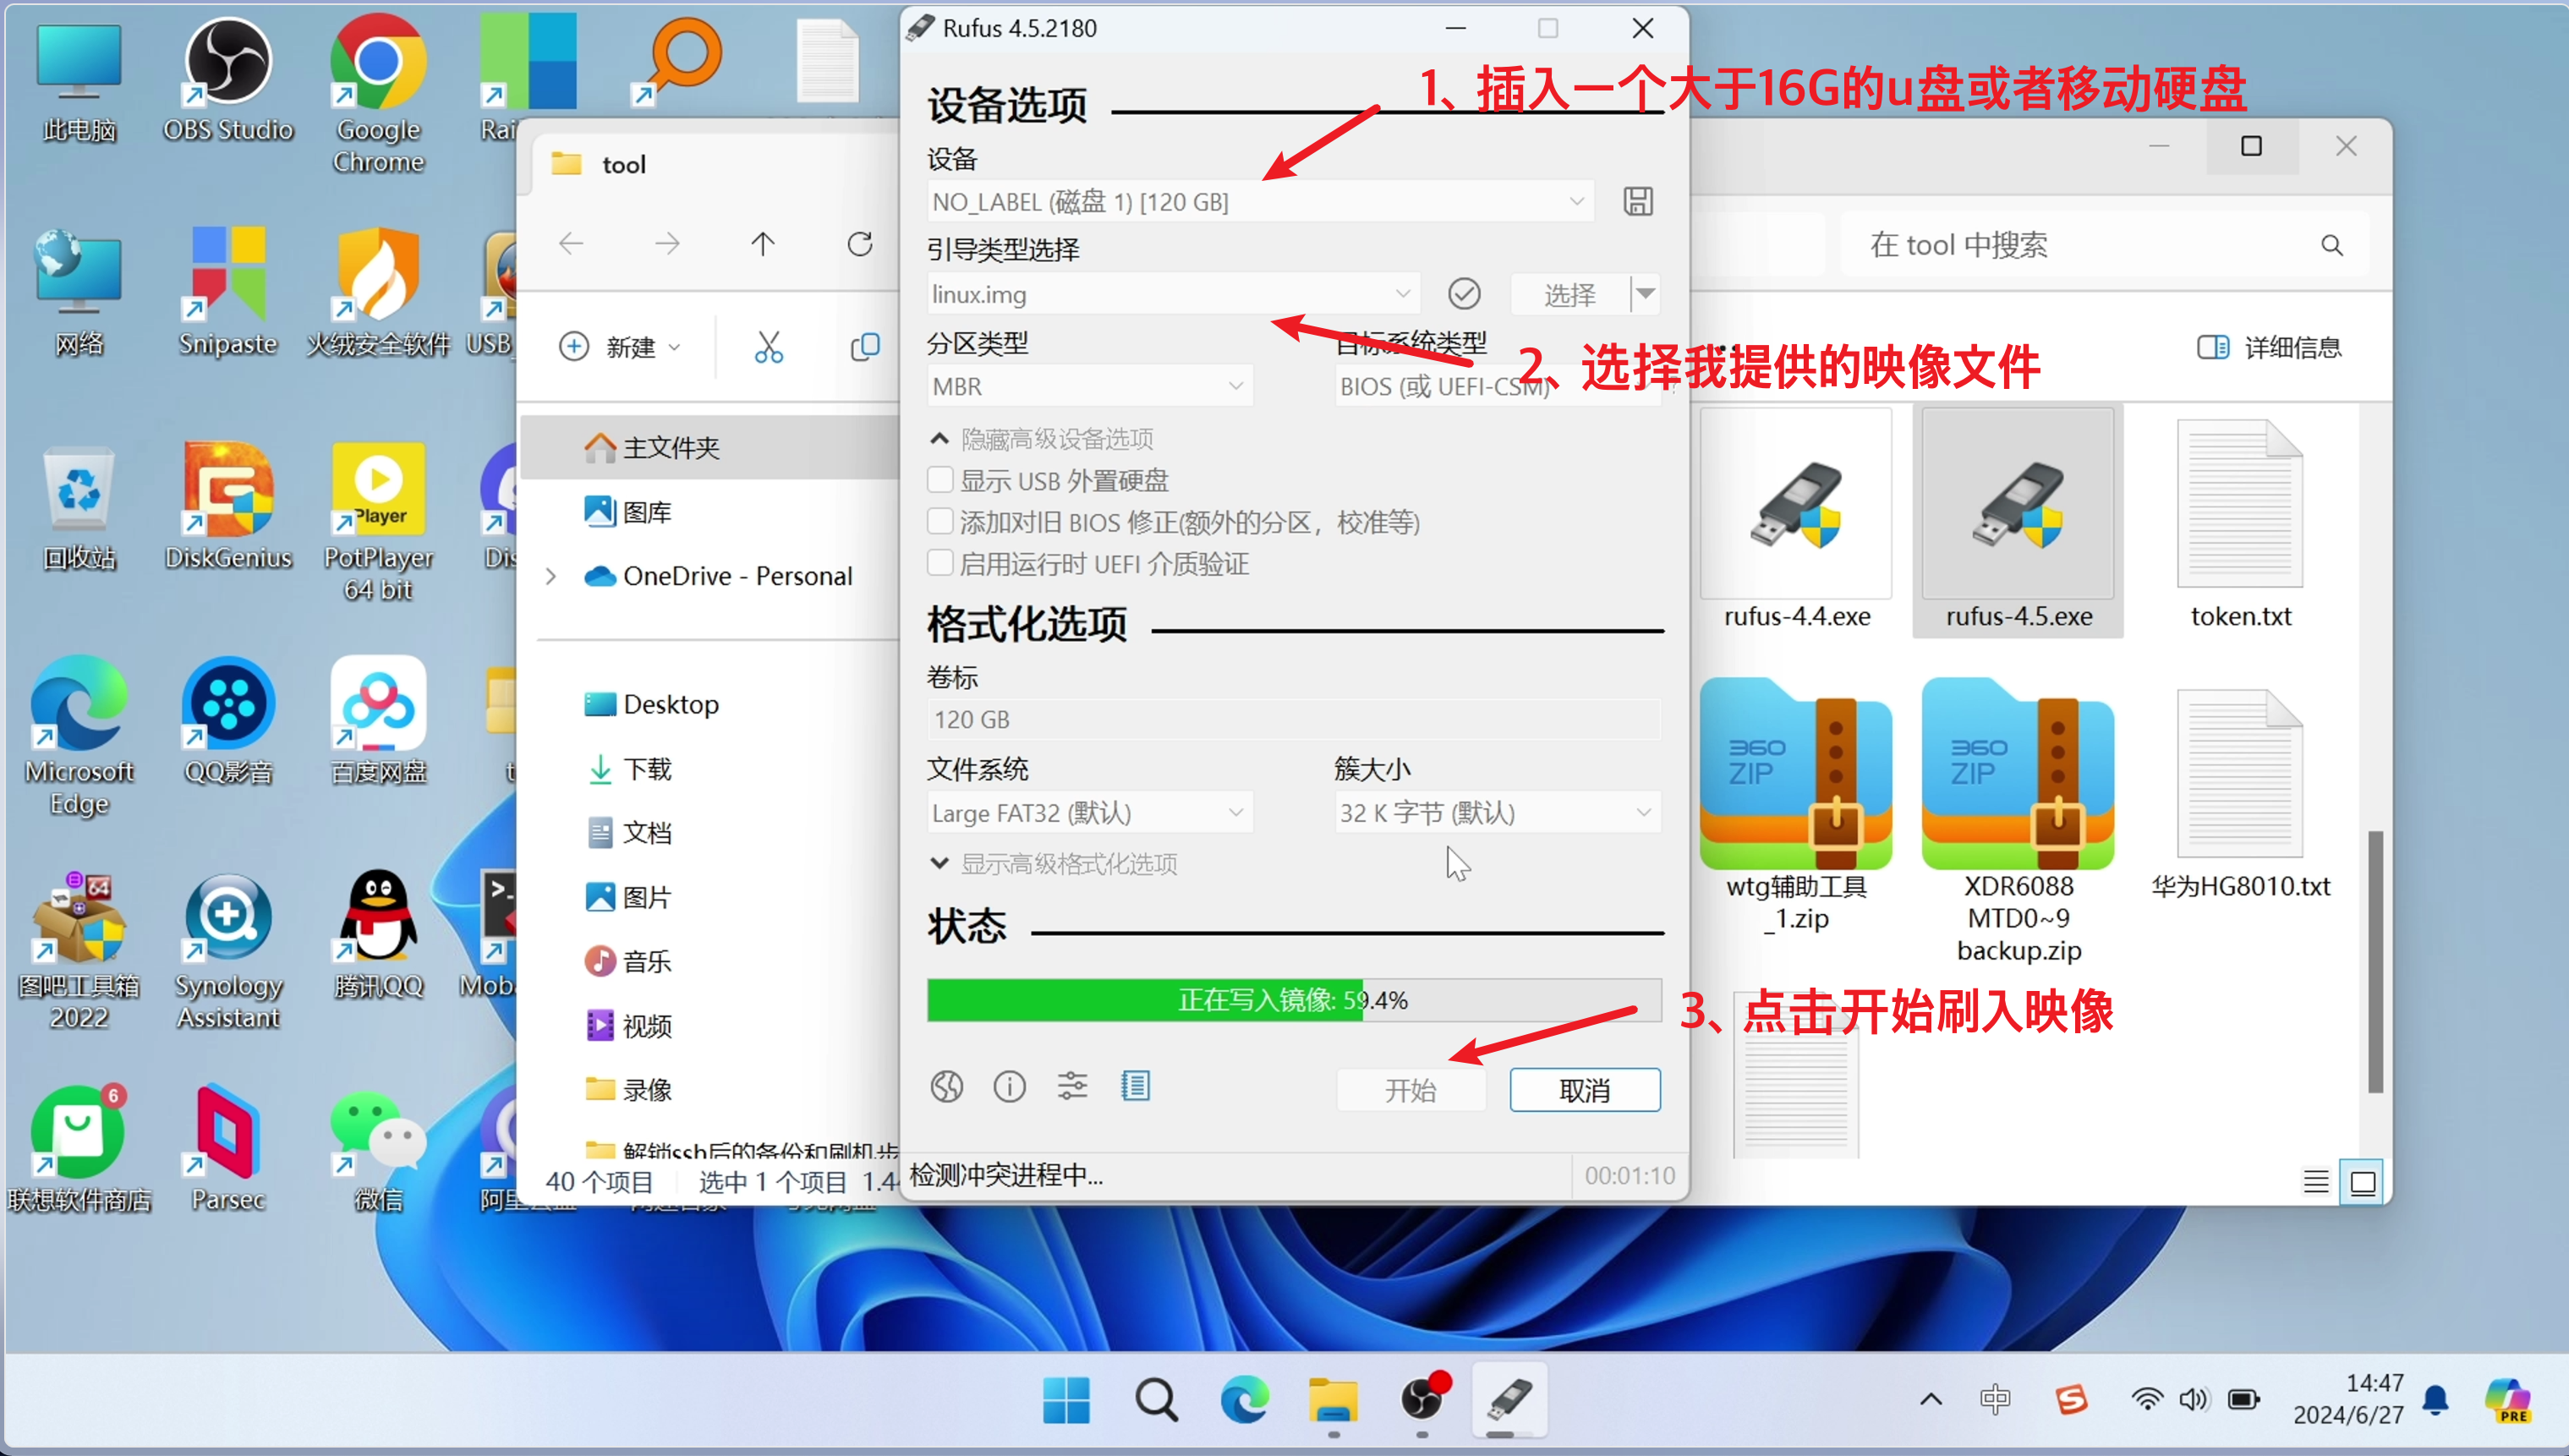Open Rufus settings sliders icon
The width and height of the screenshot is (2569, 1456).
coord(1072,1086)
